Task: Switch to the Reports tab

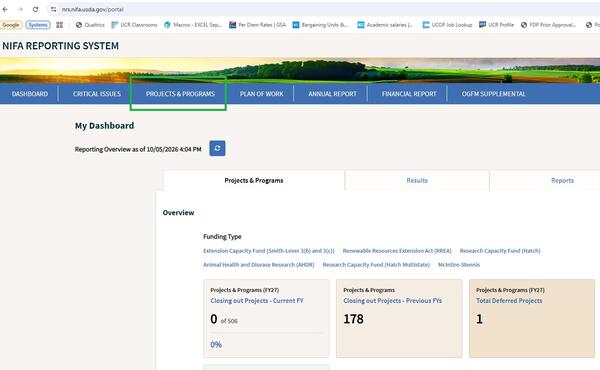Action: pyautogui.click(x=562, y=180)
